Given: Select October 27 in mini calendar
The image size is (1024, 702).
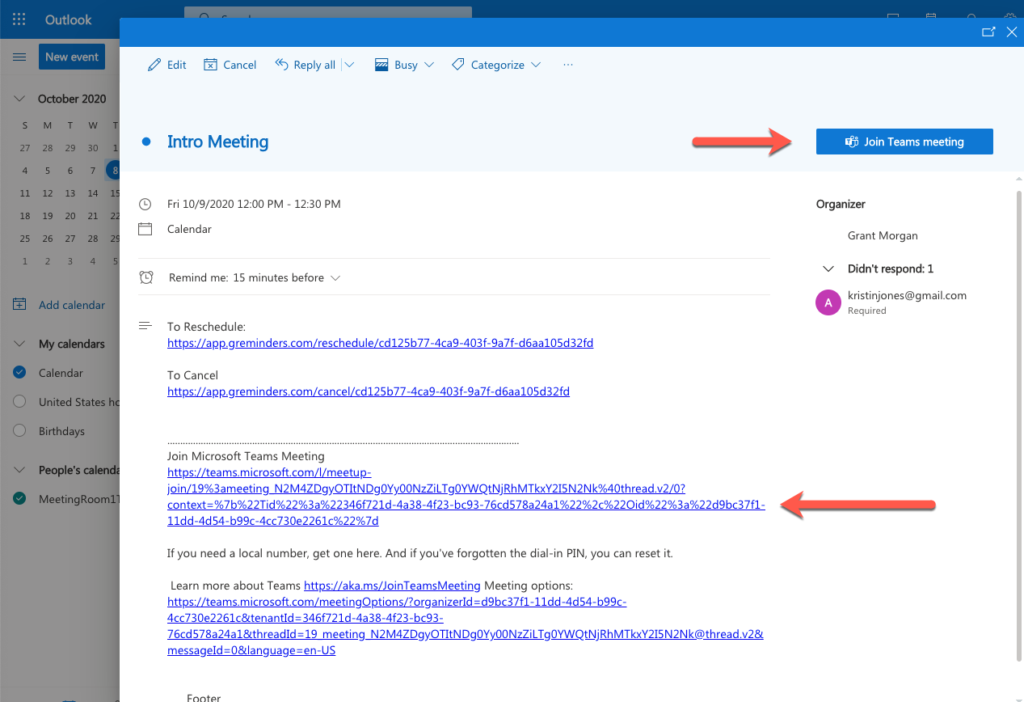Looking at the screenshot, I should point(70,238).
